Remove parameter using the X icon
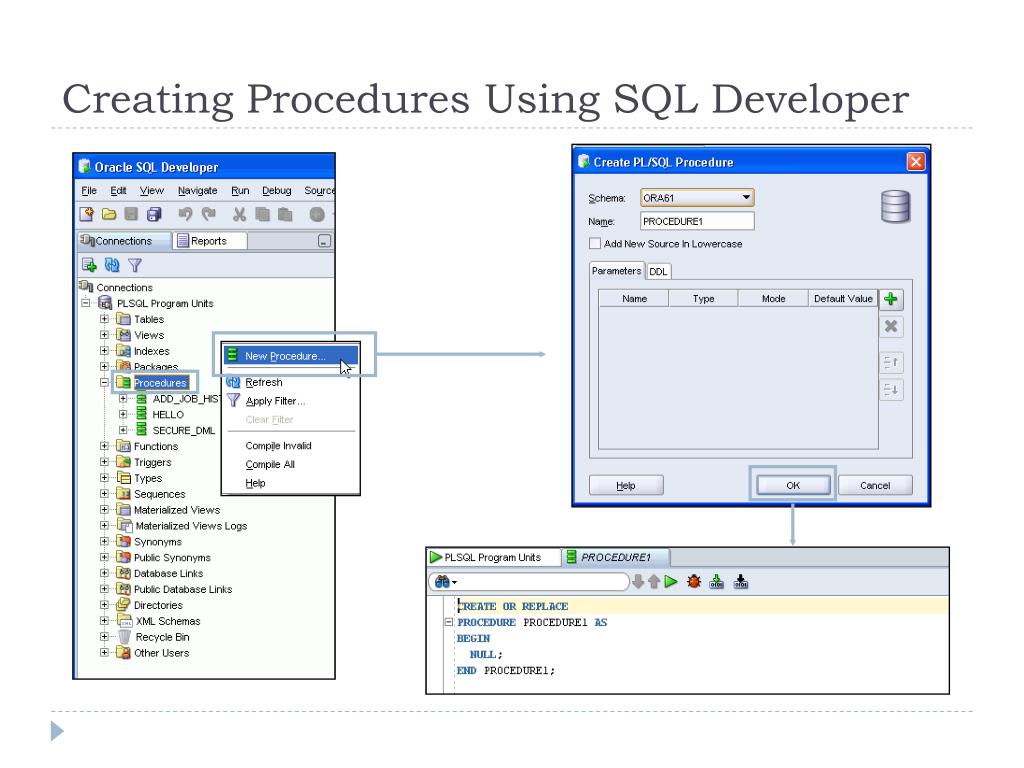This screenshot has width=1024, height=768. coord(891,326)
